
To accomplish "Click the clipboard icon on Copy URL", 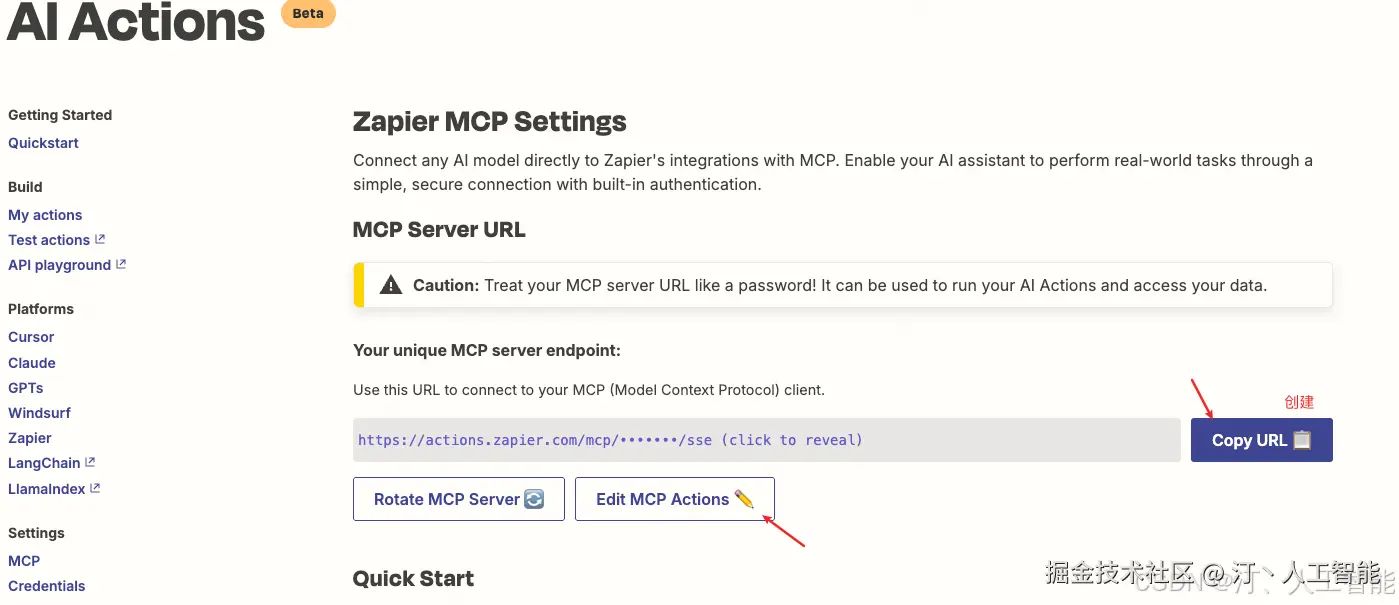I will [1301, 440].
